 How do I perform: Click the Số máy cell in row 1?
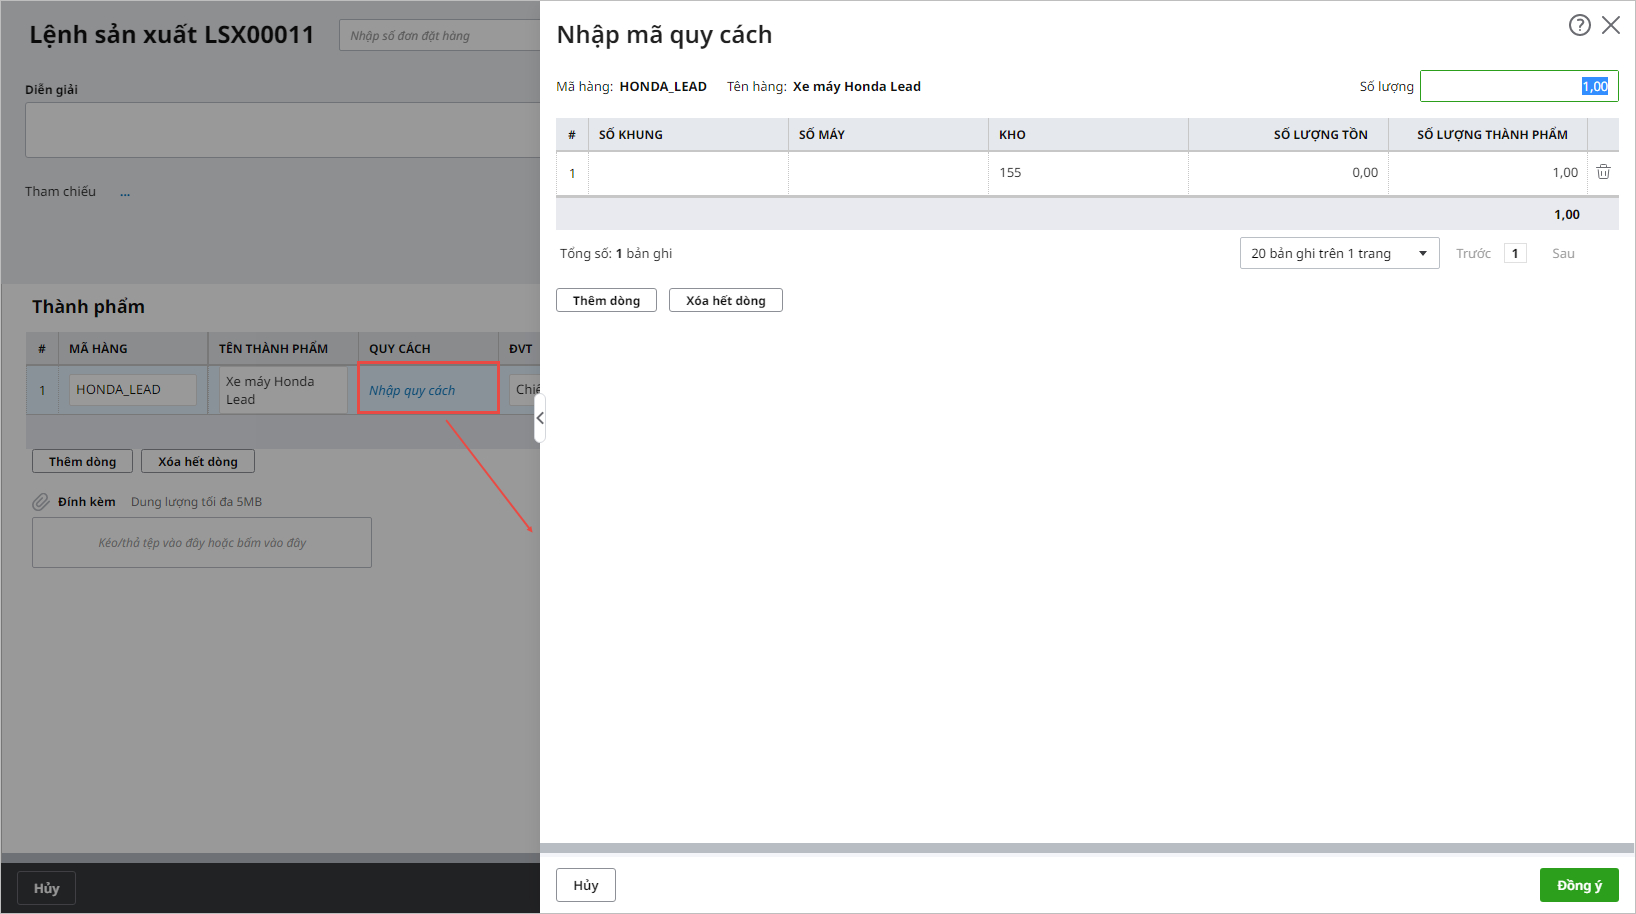pos(888,173)
